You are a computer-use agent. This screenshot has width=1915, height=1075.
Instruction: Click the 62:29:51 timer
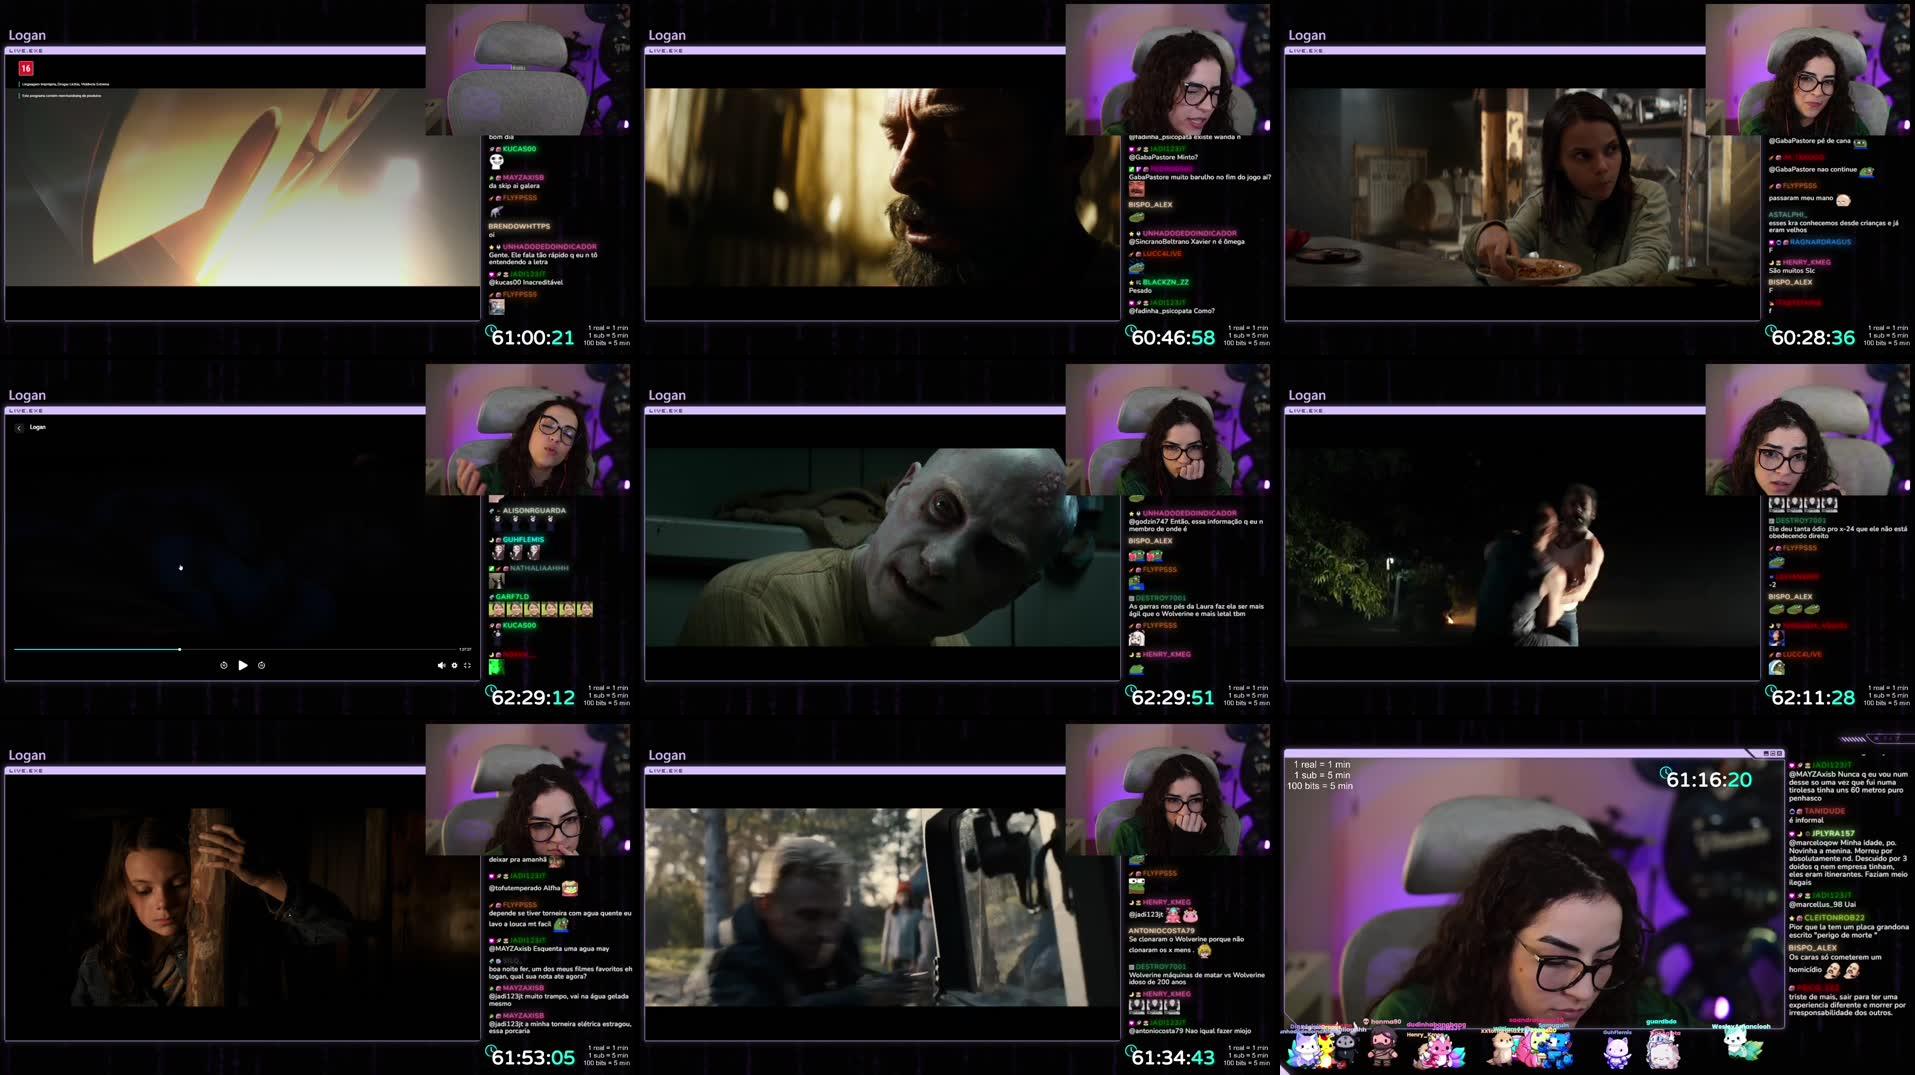point(1173,698)
